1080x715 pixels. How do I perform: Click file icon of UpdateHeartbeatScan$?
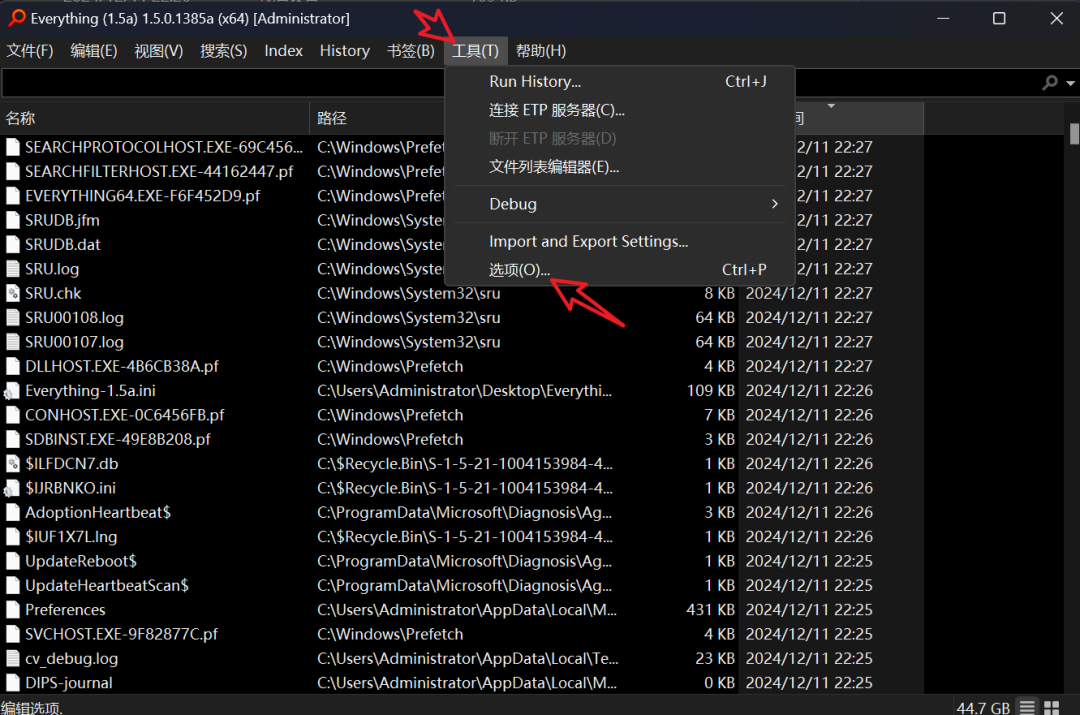12,586
